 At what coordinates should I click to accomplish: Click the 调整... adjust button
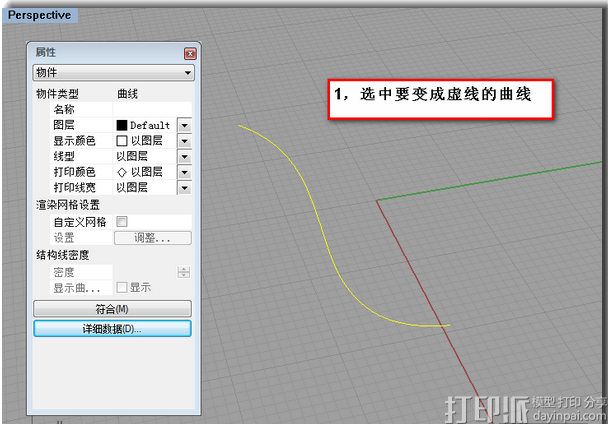tap(152, 238)
